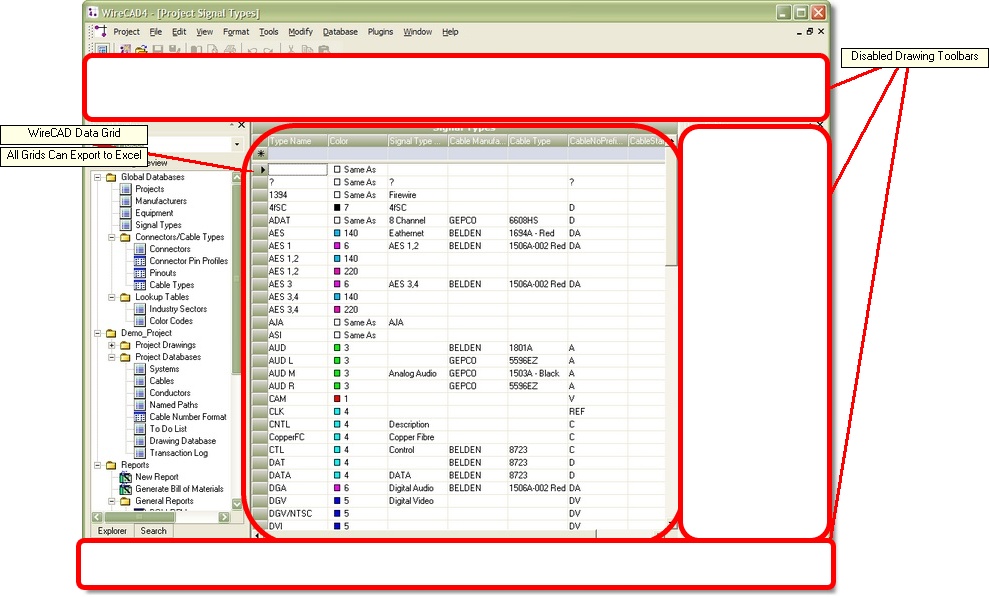The height and width of the screenshot is (597, 989).
Task: Click the To Do List icon
Action: click(139, 429)
